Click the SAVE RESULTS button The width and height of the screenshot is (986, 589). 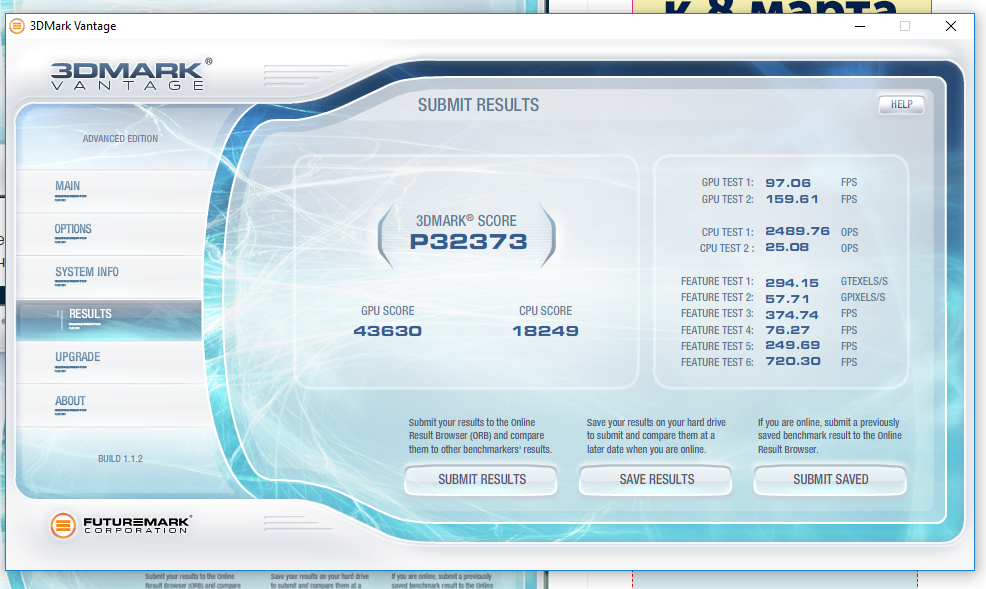(x=656, y=480)
